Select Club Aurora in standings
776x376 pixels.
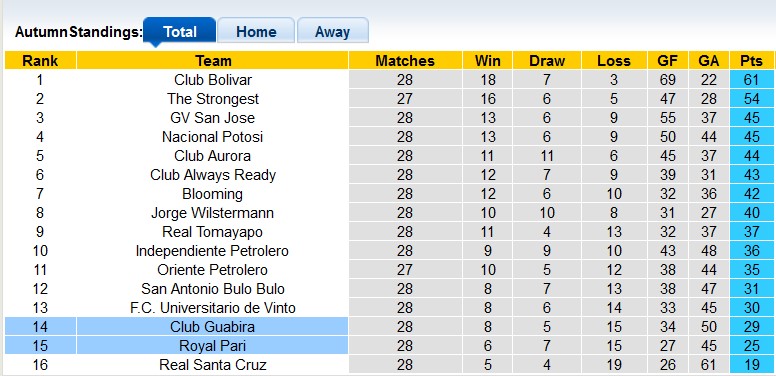tap(213, 156)
